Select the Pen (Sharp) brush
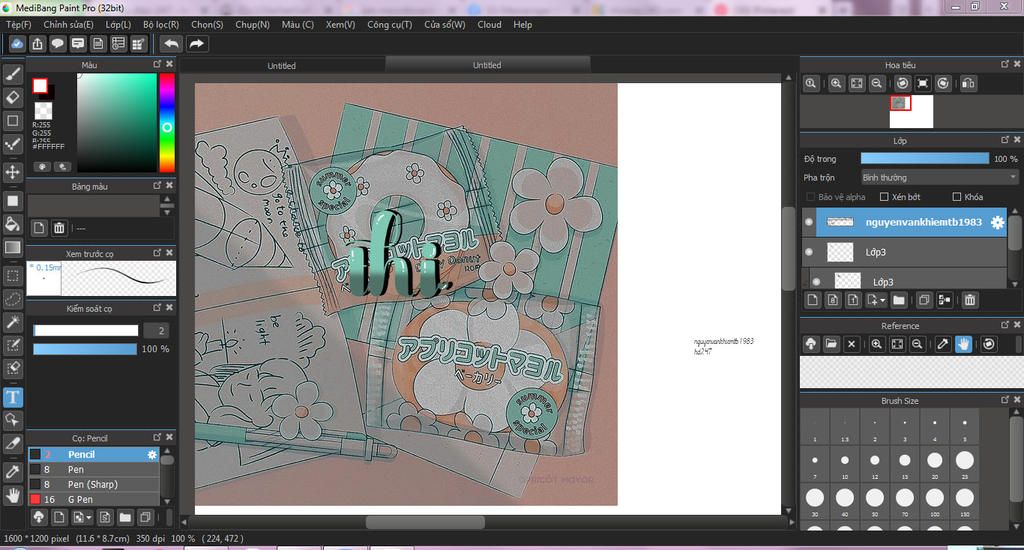 [93, 484]
